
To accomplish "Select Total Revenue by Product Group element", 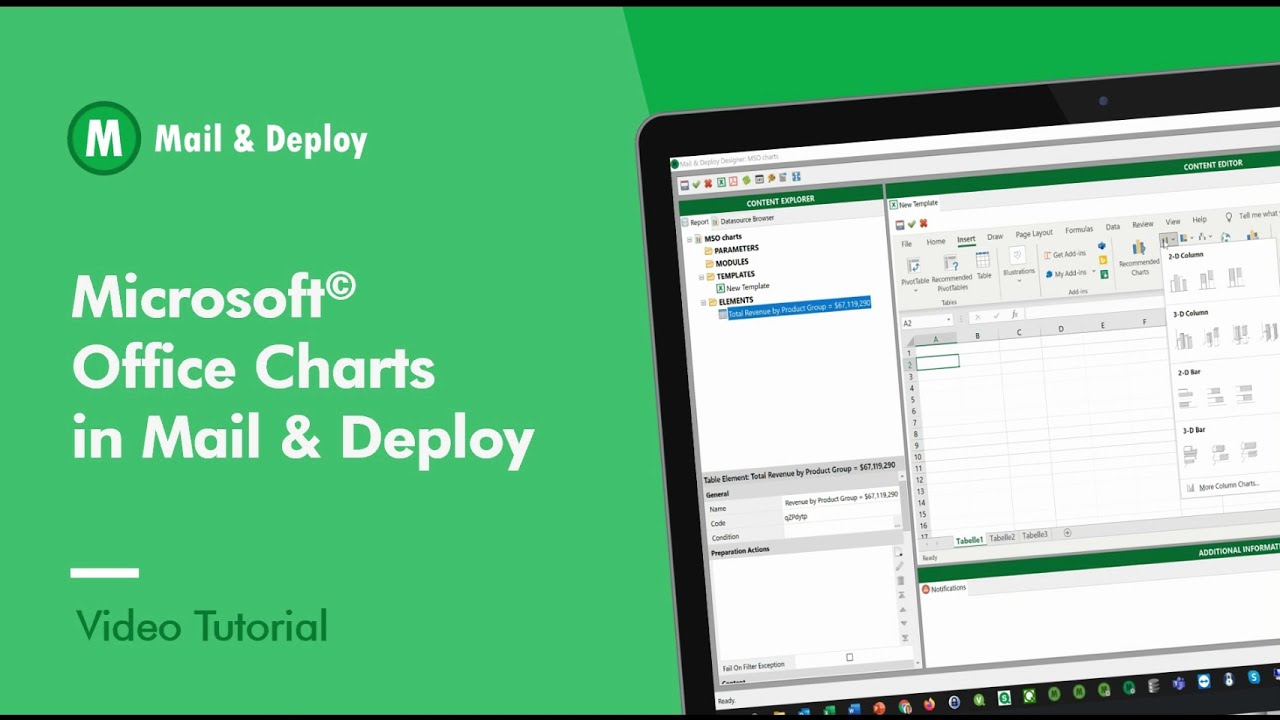I will 795,308.
